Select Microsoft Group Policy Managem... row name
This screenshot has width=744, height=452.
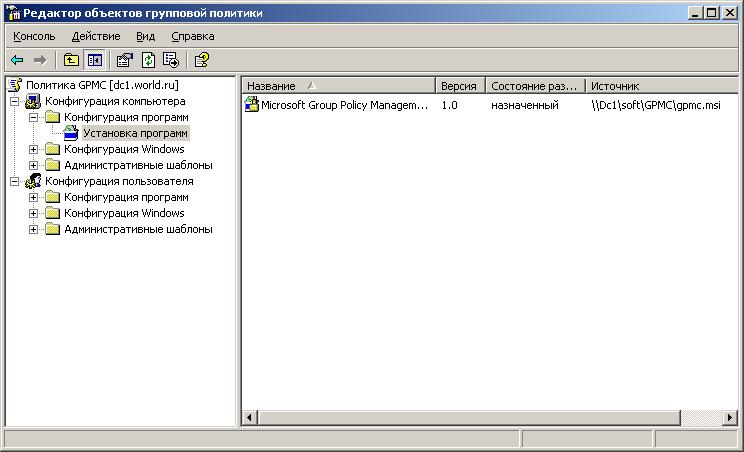tap(344, 105)
